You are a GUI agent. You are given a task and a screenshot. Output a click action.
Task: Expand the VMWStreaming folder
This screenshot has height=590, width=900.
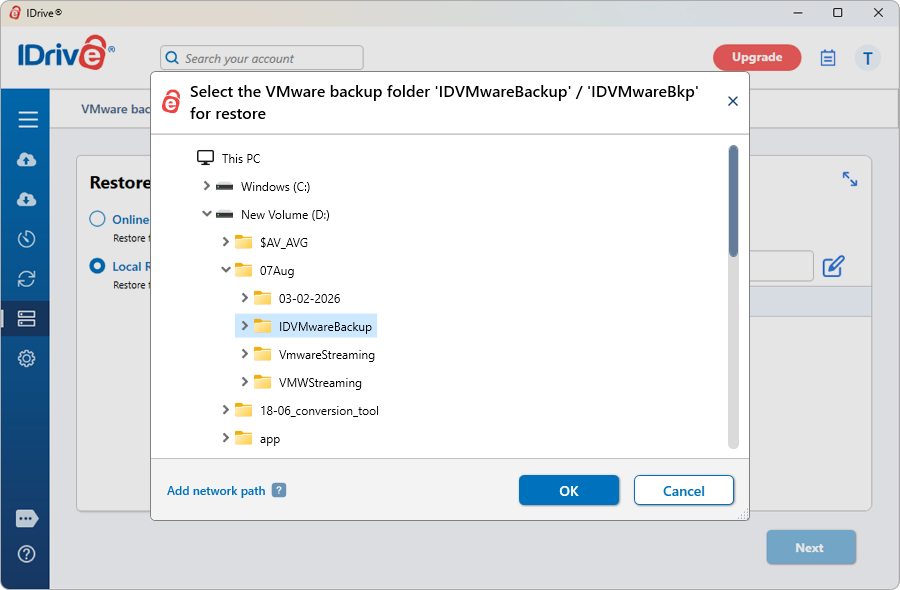tap(245, 382)
